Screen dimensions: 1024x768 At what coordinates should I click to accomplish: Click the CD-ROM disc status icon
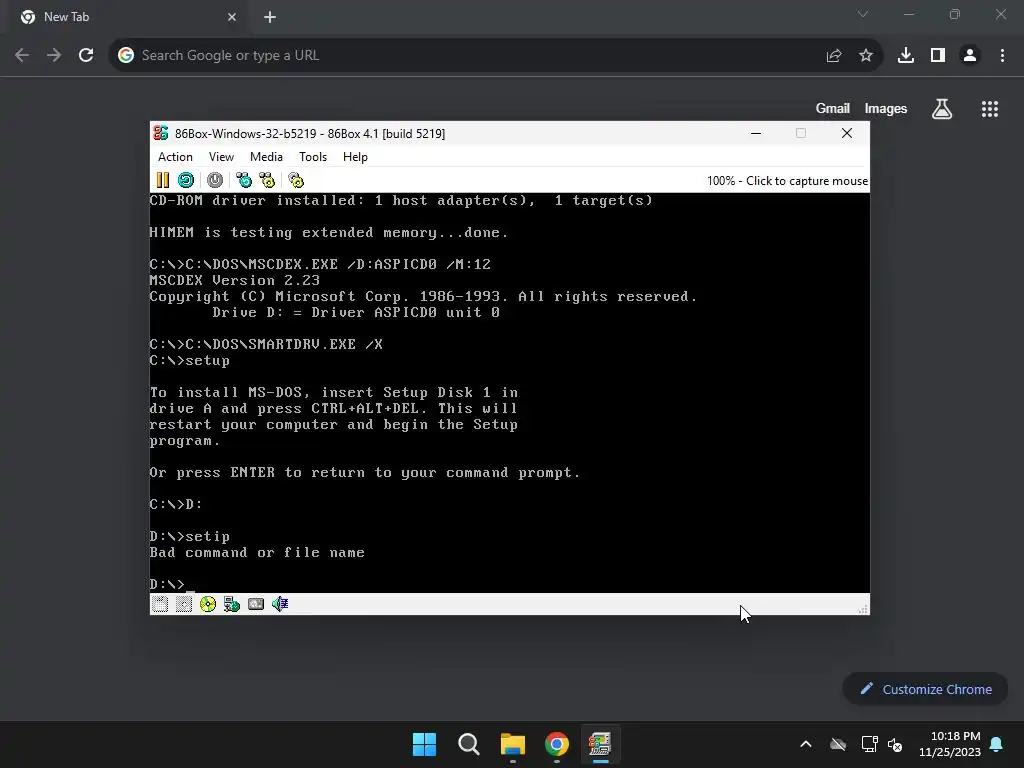[208, 604]
